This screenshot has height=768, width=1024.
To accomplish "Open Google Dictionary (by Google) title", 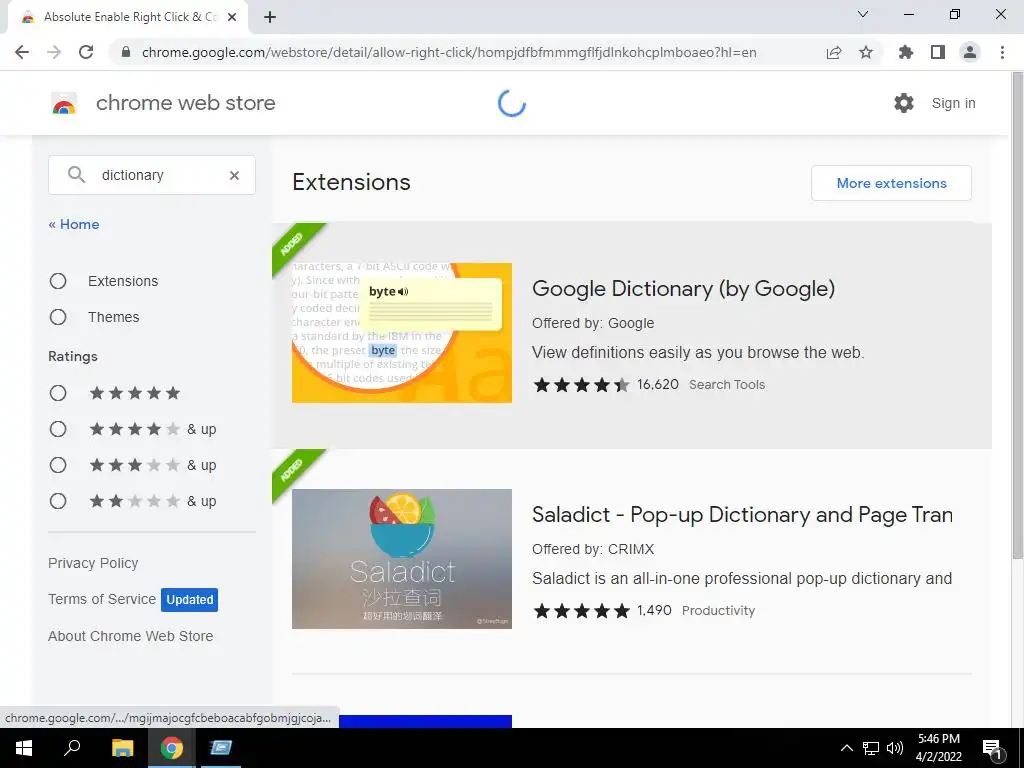I will (683, 289).
